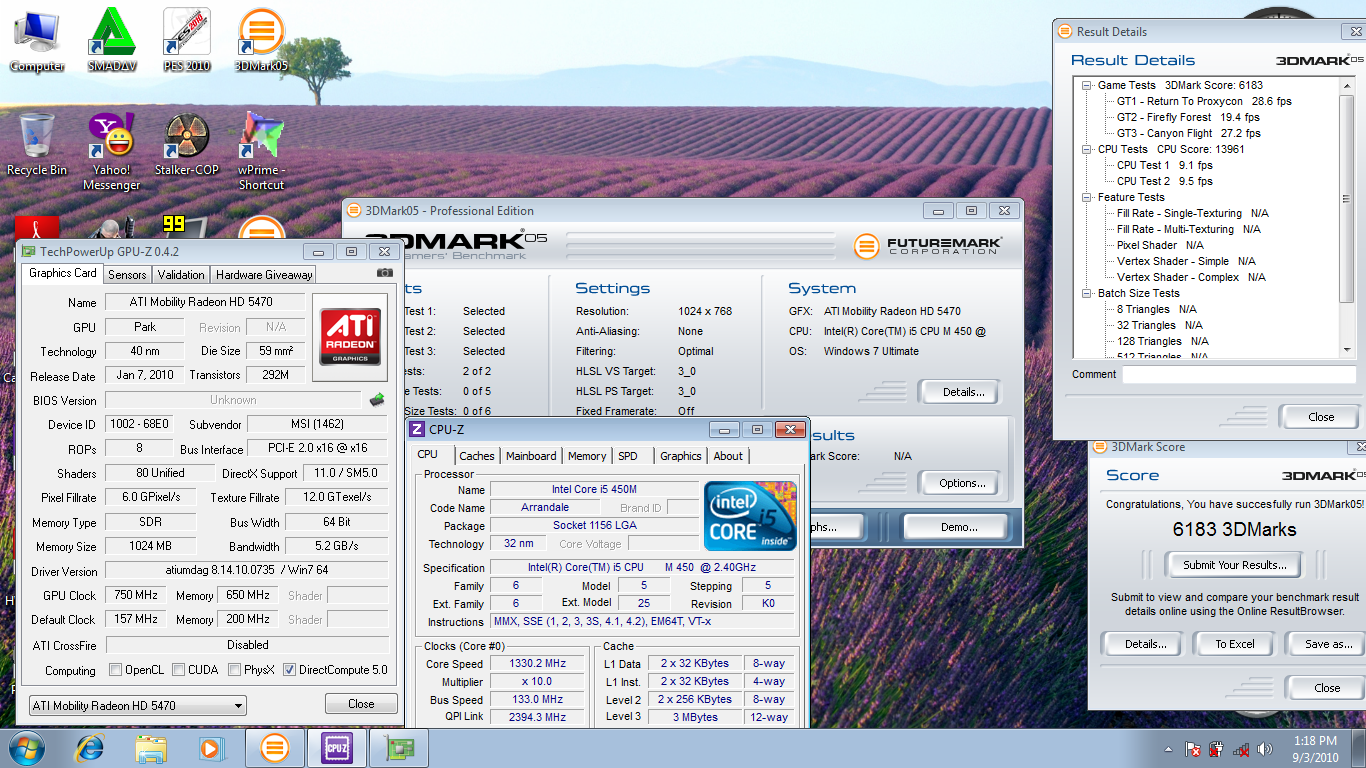Collapse the Game Tests tree node
Viewport: 1366px width, 768px height.
point(1087,85)
